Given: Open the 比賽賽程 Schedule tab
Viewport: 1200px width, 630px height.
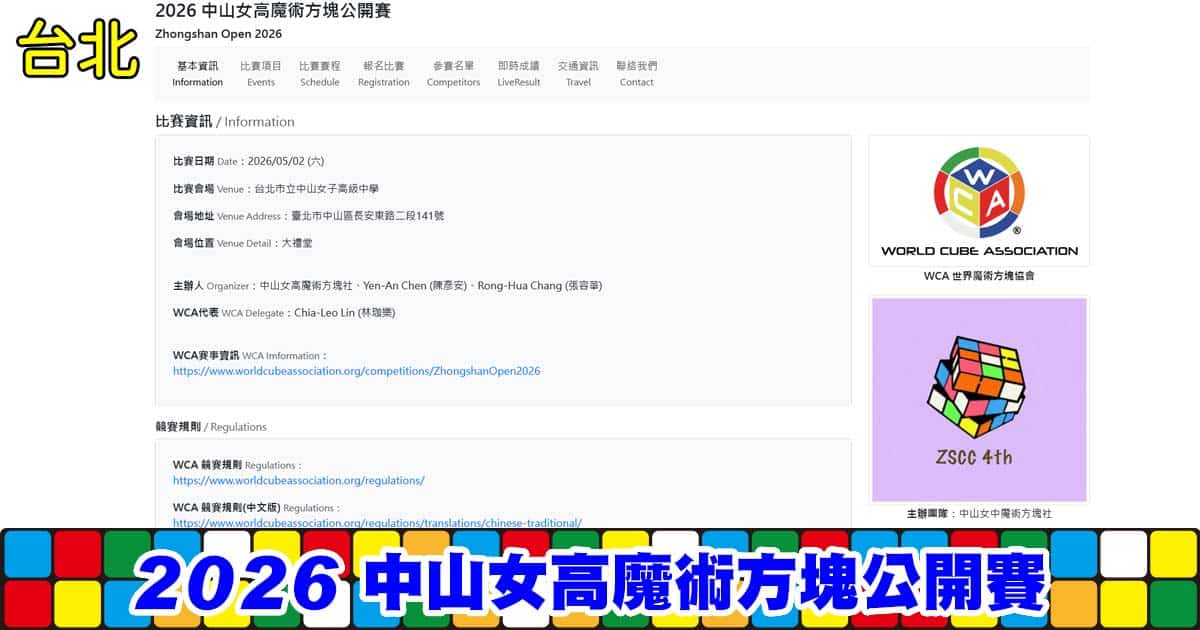Looking at the screenshot, I should click(x=319, y=74).
